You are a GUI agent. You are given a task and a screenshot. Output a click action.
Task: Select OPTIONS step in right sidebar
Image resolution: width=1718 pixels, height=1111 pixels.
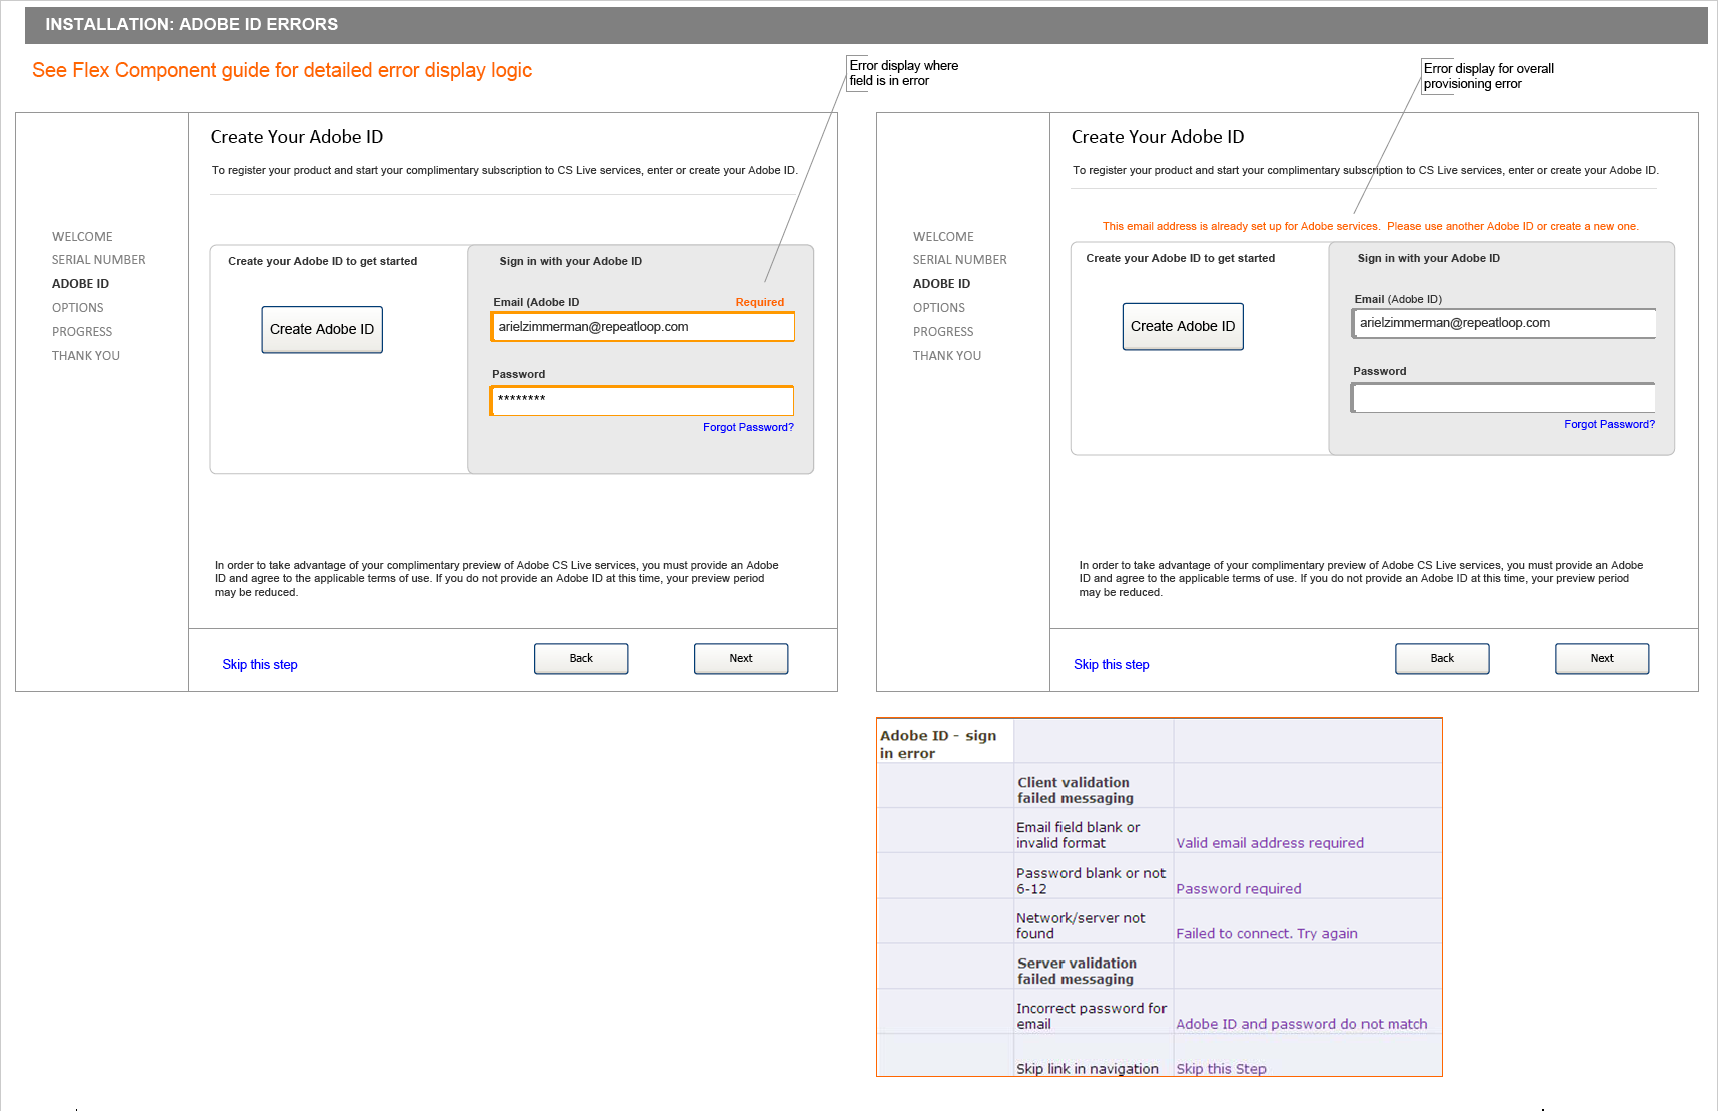pos(939,308)
